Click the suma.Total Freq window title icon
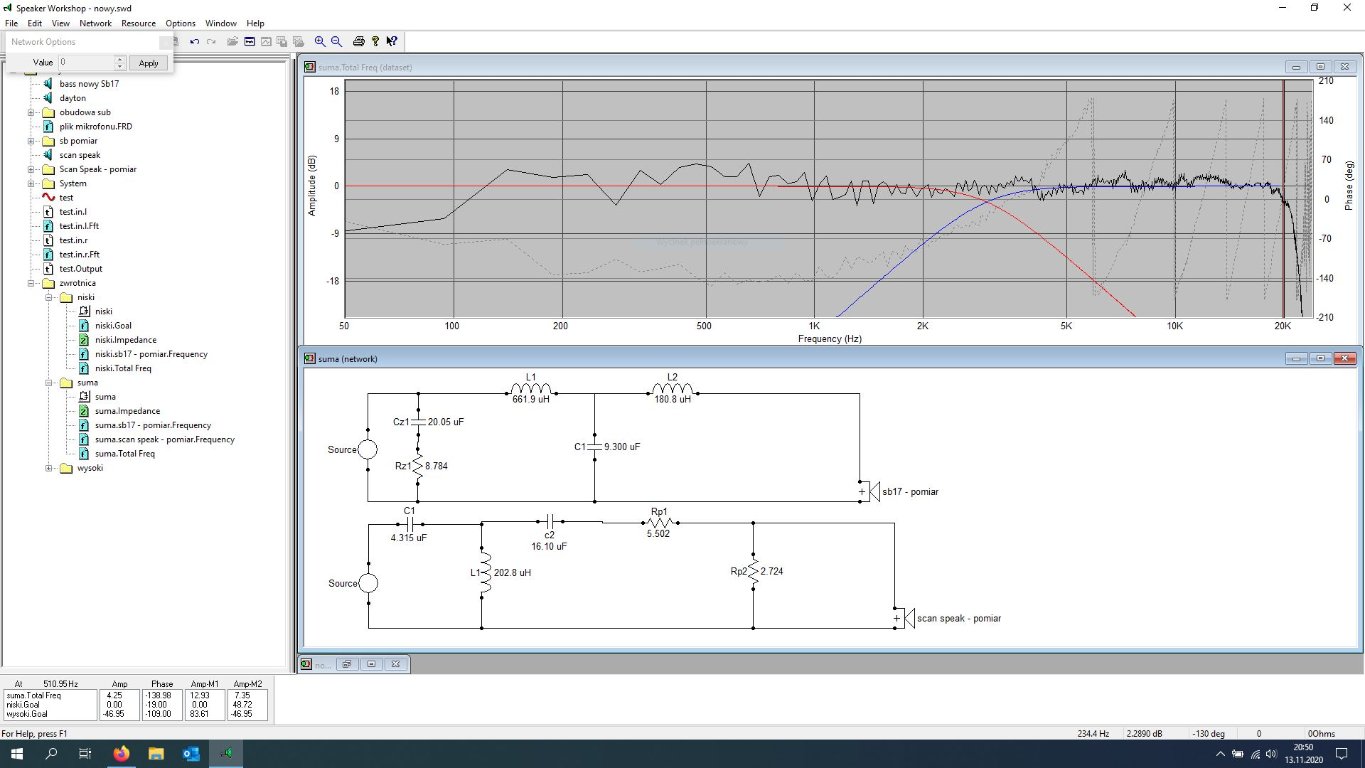Image resolution: width=1365 pixels, height=768 pixels. point(310,67)
